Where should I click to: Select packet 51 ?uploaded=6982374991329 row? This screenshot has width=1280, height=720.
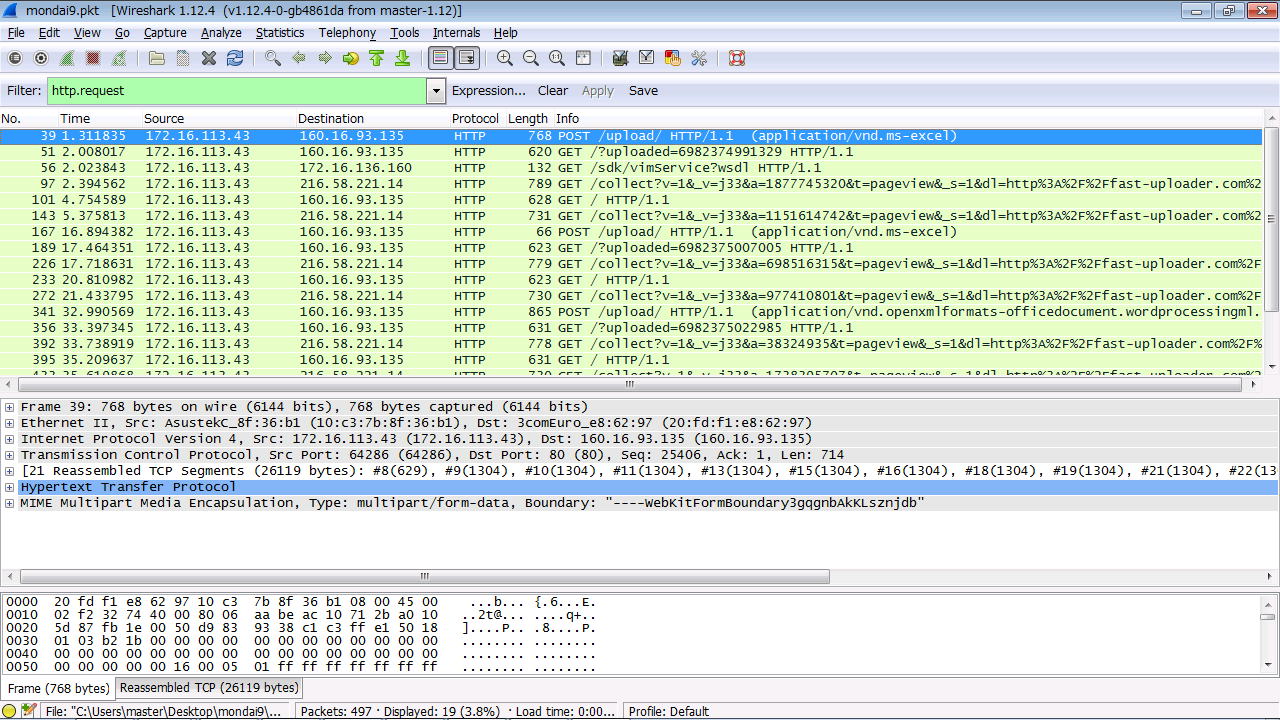click(632, 152)
